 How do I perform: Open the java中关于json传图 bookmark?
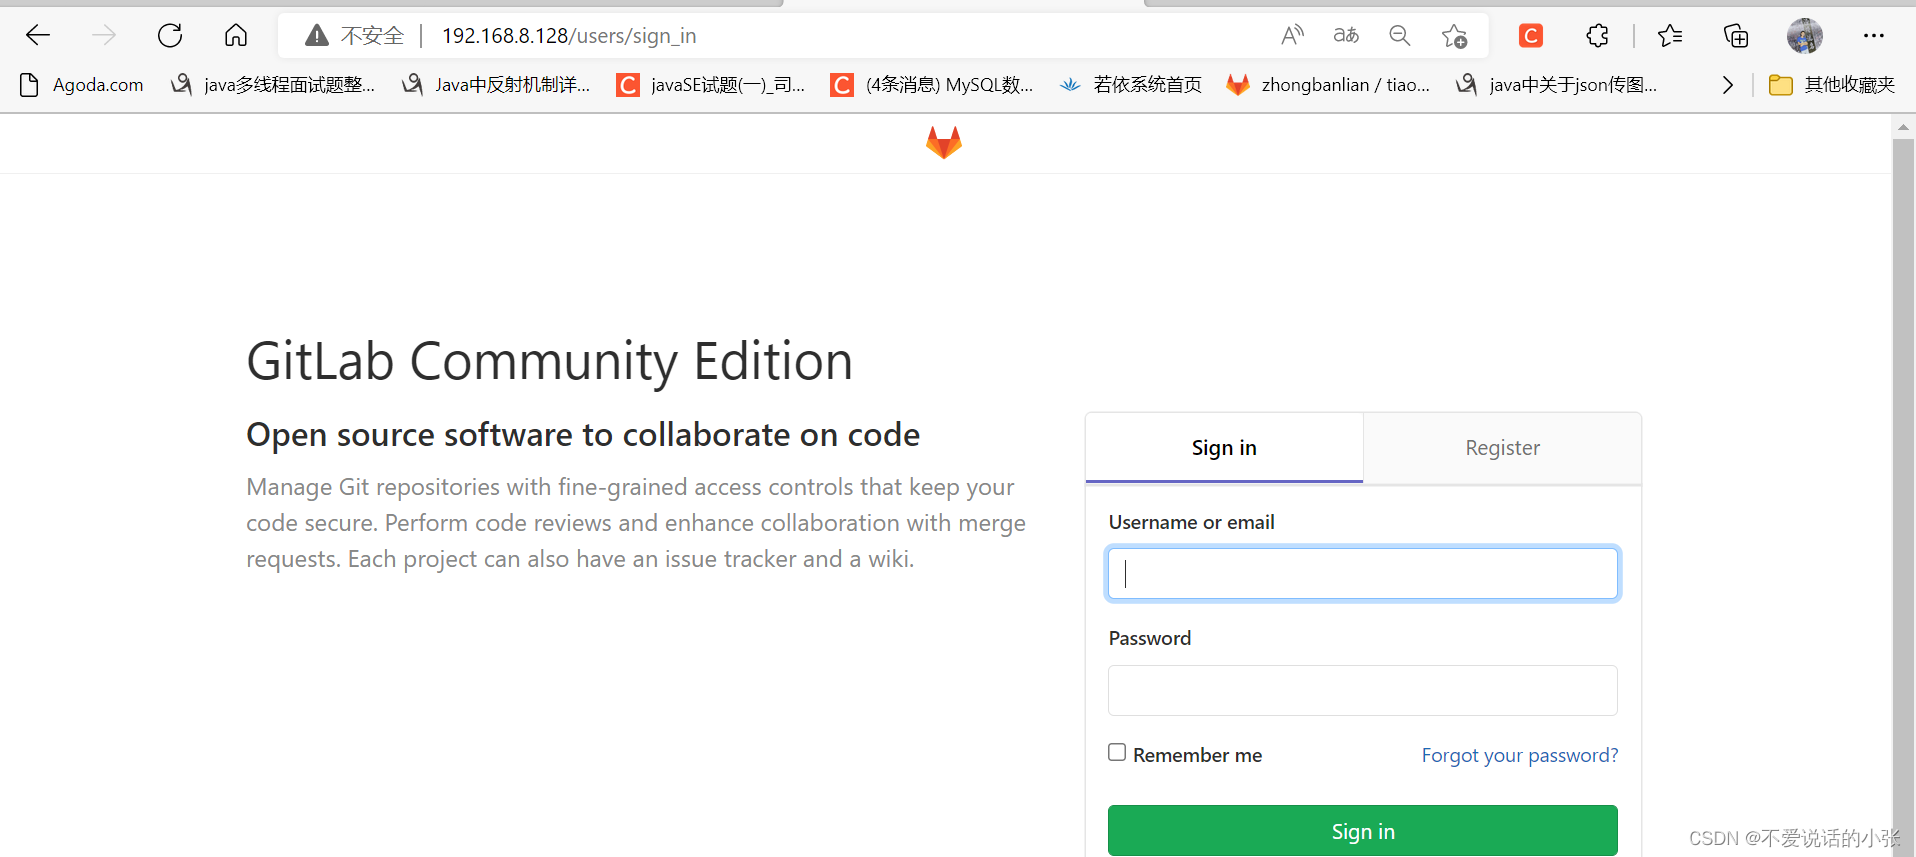pyautogui.click(x=1556, y=85)
